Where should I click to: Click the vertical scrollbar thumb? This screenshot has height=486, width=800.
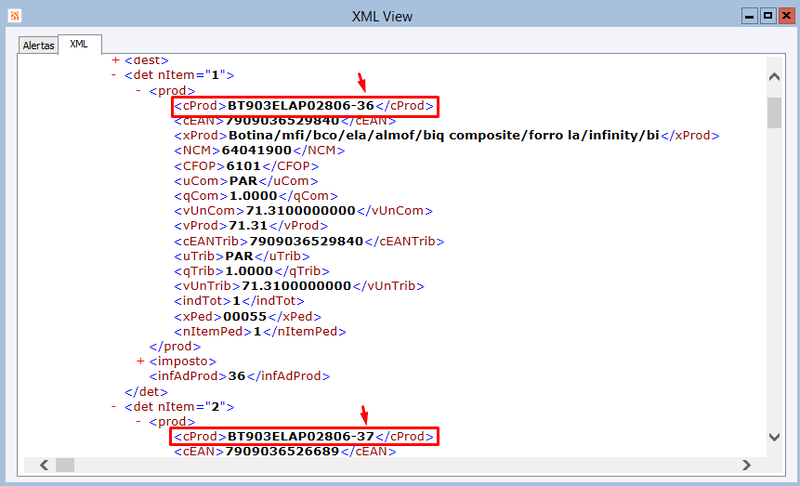(774, 113)
